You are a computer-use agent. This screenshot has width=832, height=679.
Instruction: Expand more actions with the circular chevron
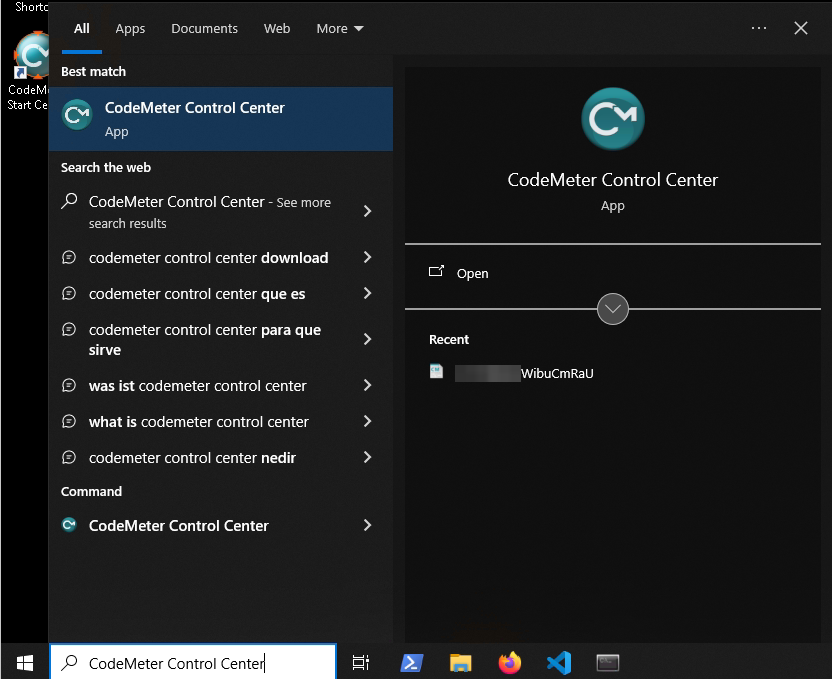point(613,309)
